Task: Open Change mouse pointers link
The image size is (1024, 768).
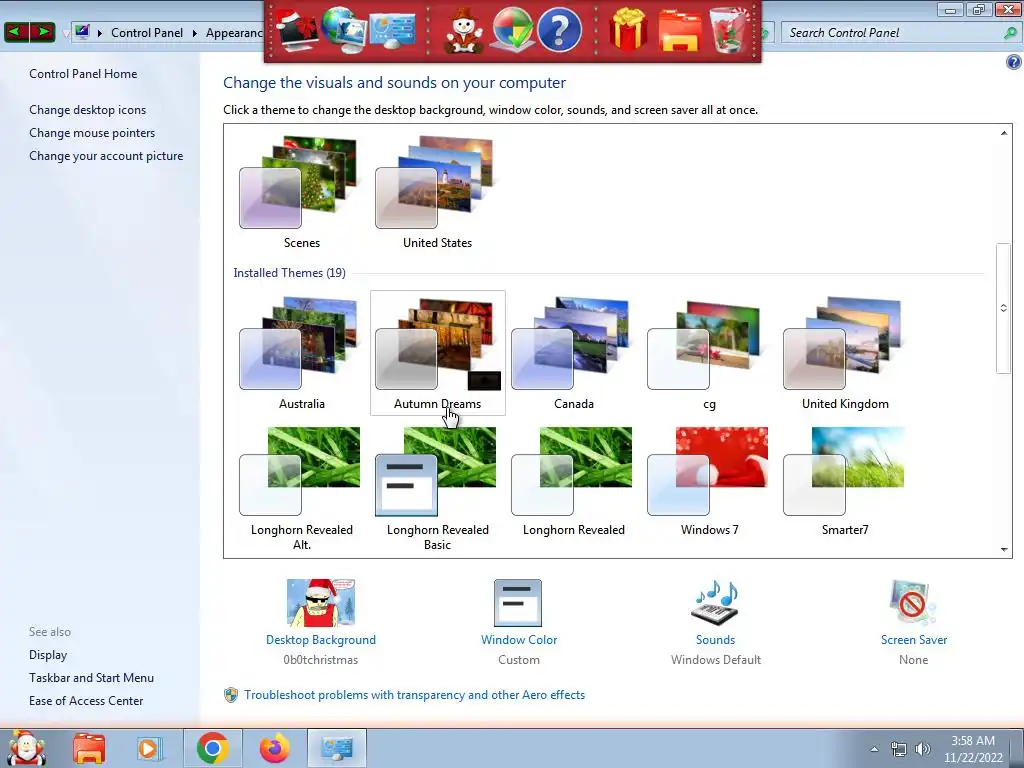Action: click(92, 133)
